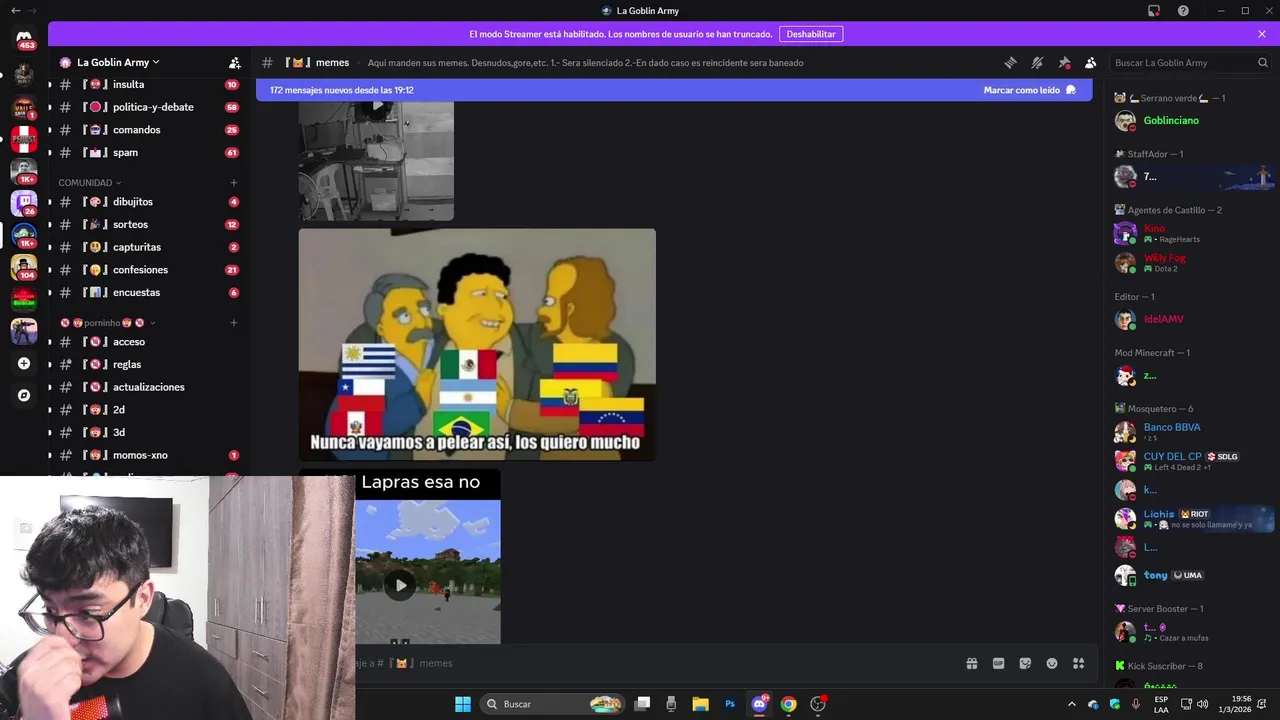
Task: Open the capturitas channel
Action: click(x=149, y=247)
